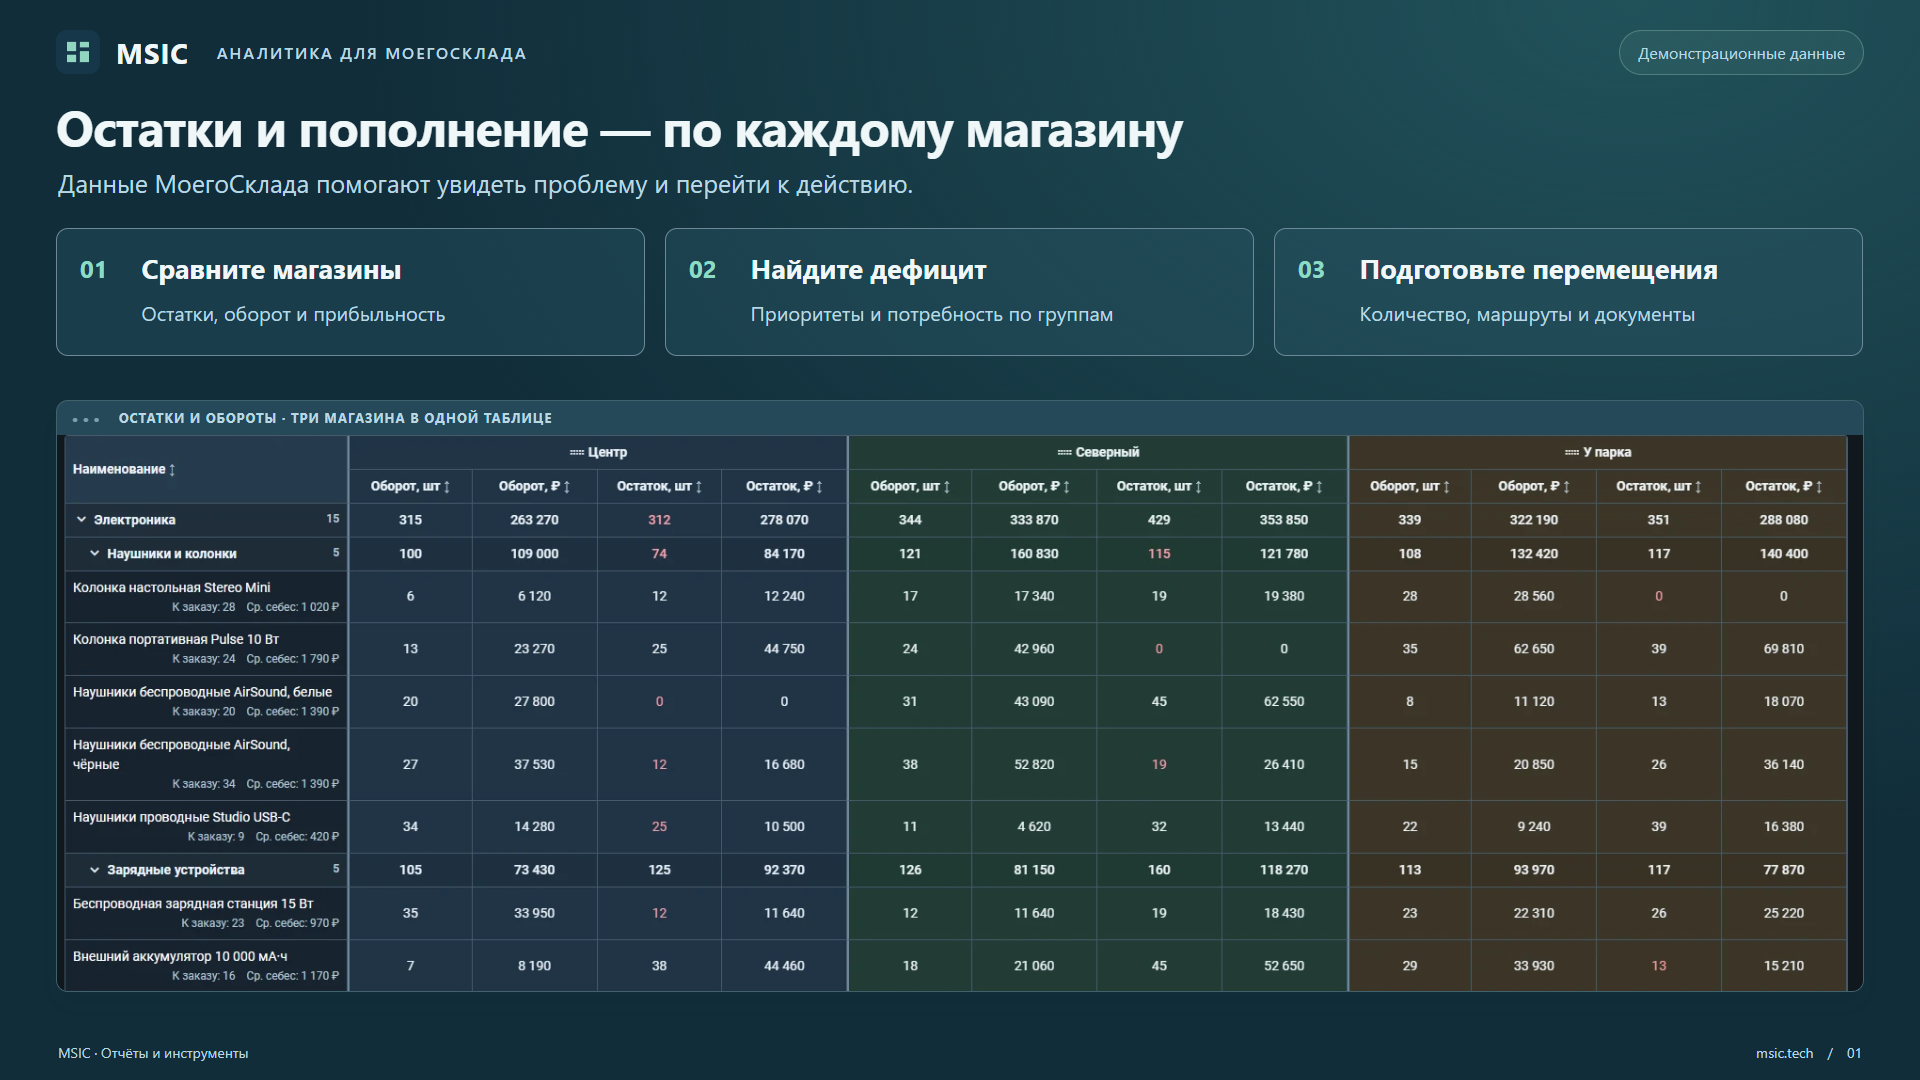Image resolution: width=1920 pixels, height=1080 pixels.
Task: Click the Демонстрационные данные button
Action: click(x=1741, y=53)
